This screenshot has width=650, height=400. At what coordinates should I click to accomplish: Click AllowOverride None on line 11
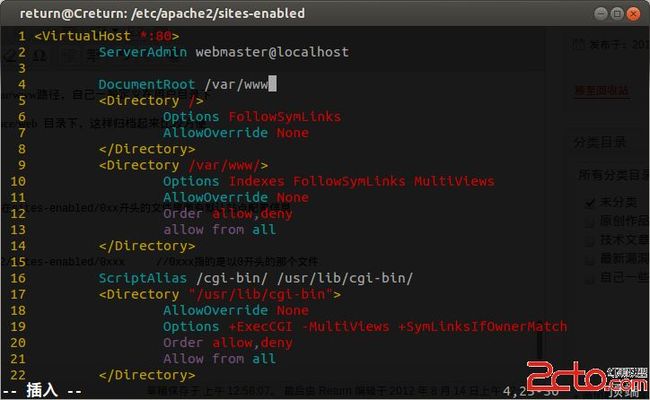click(235, 197)
